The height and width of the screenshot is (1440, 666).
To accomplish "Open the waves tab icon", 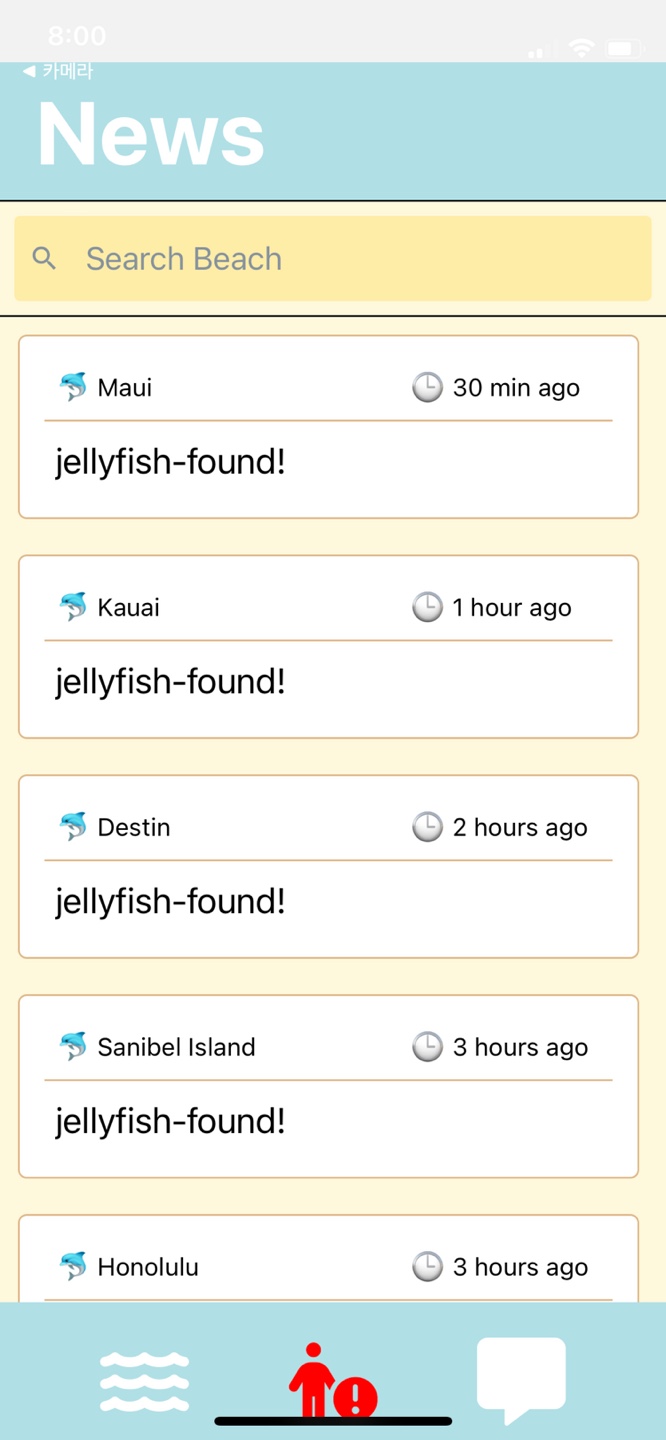I will coord(144,1381).
